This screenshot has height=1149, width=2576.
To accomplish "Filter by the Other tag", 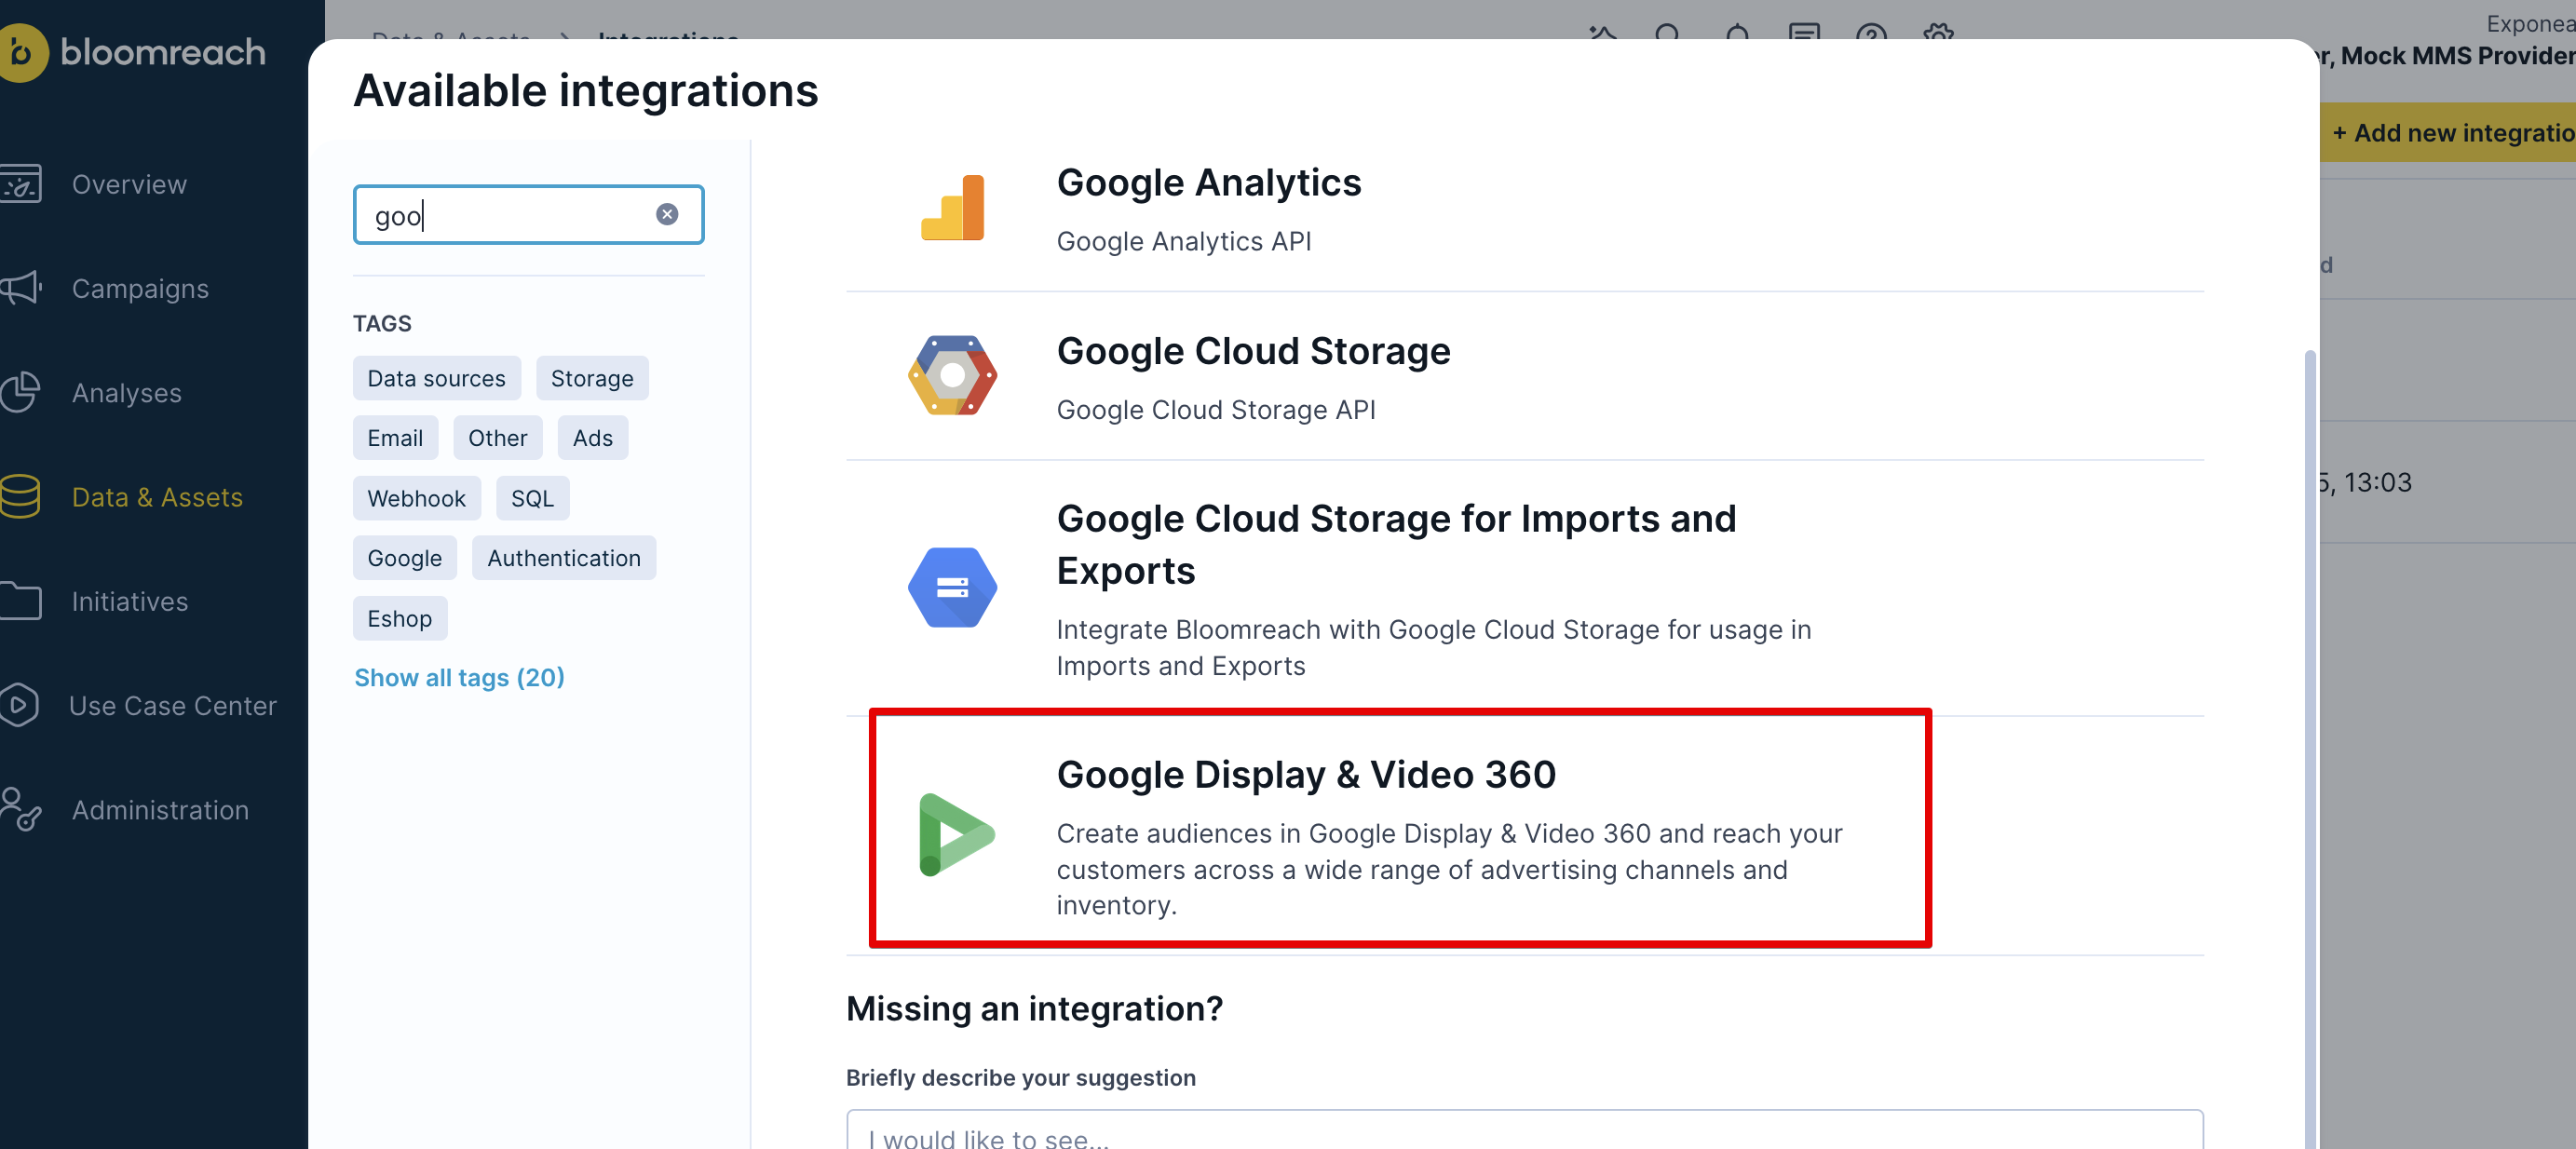I will (x=498, y=438).
